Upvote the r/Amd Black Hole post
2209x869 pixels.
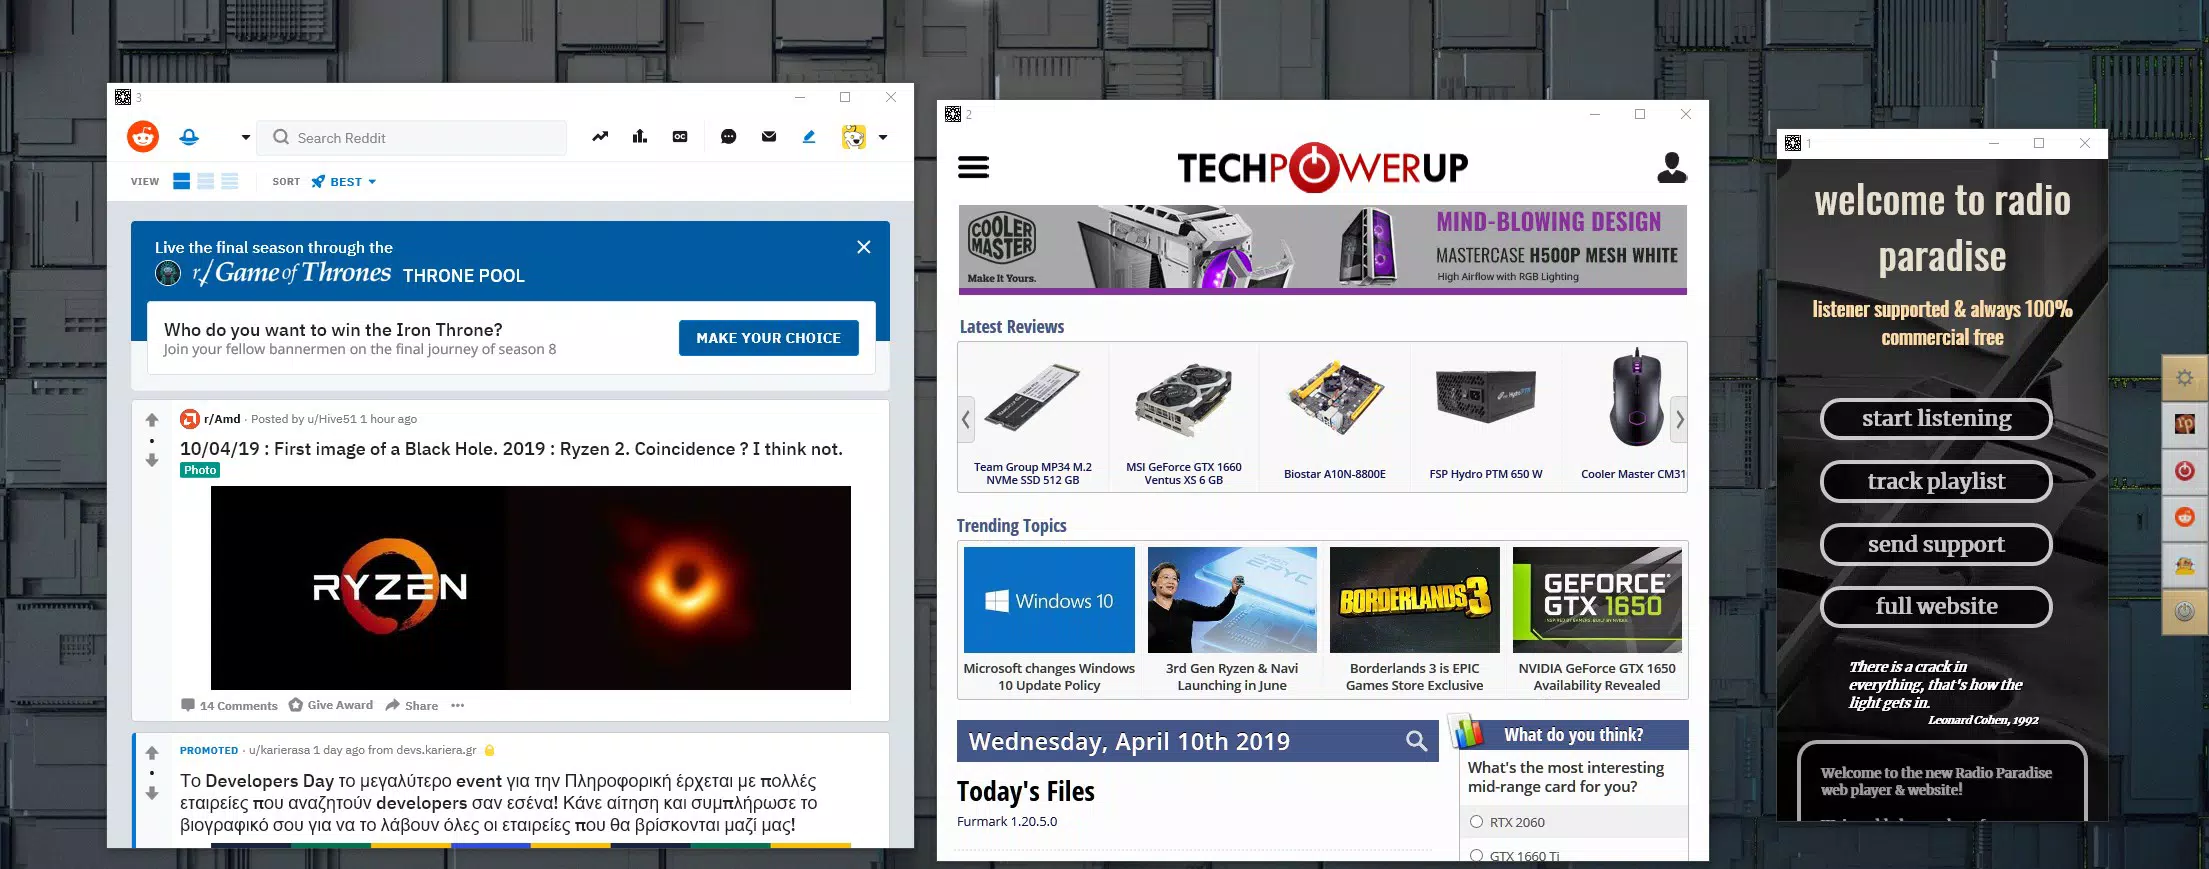point(152,420)
